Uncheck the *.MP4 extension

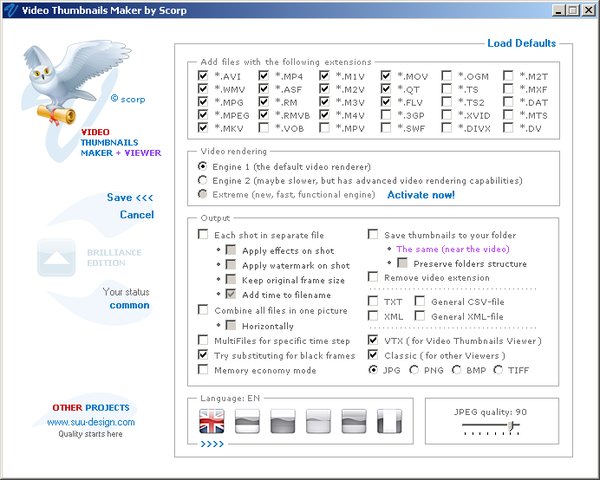[264, 75]
